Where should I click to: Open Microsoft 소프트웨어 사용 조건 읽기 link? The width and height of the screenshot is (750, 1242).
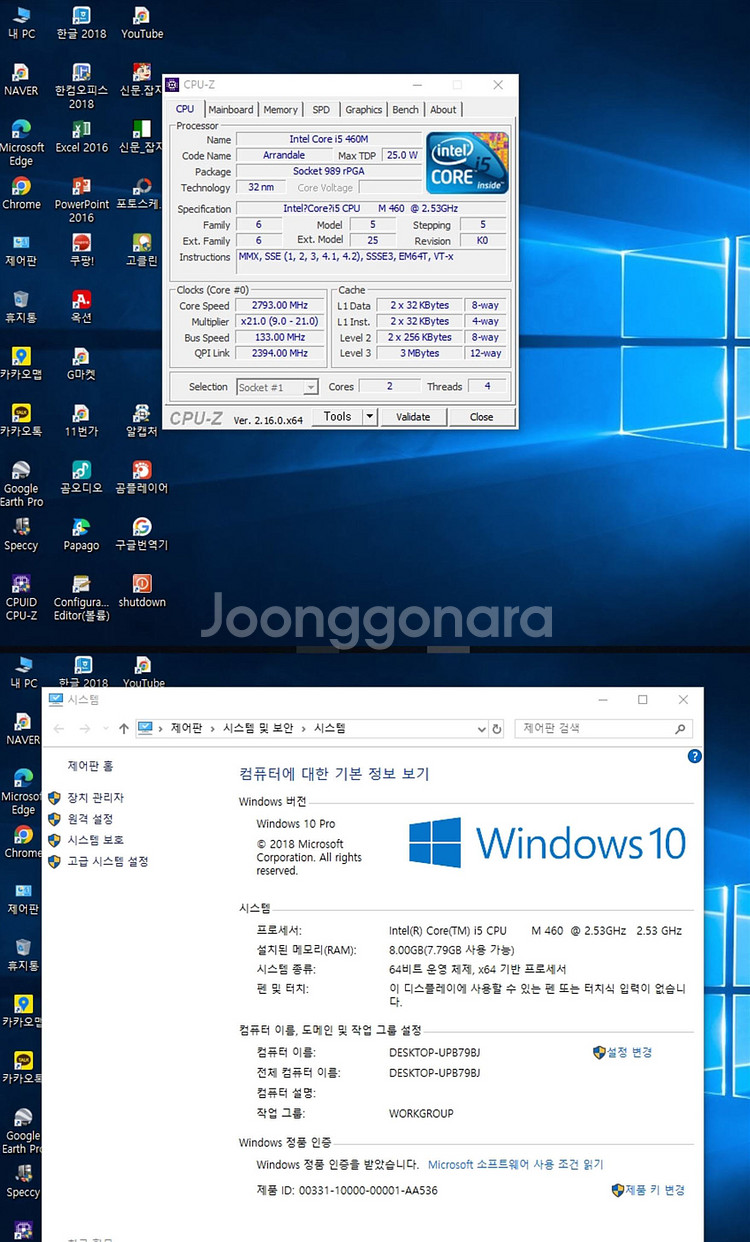tap(515, 1164)
